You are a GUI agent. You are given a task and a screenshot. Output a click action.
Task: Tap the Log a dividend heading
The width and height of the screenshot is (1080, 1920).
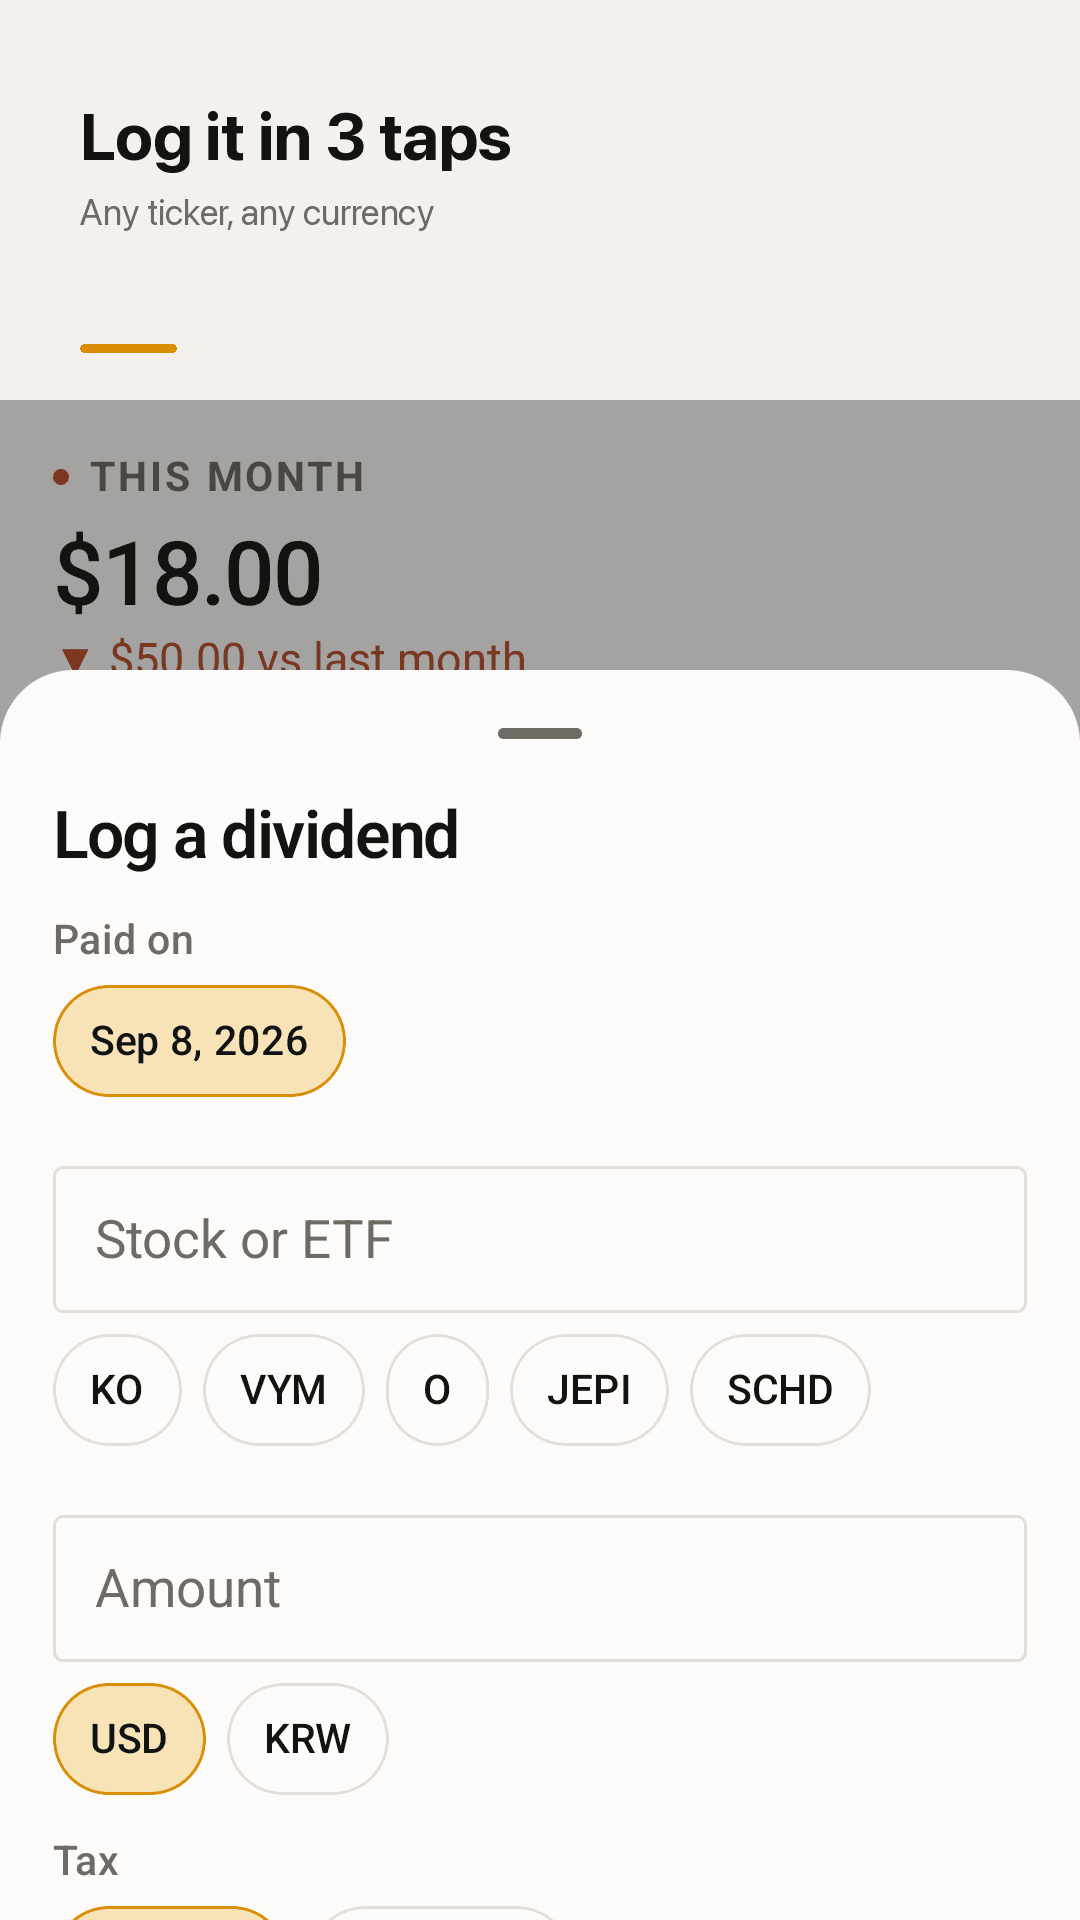tap(256, 836)
